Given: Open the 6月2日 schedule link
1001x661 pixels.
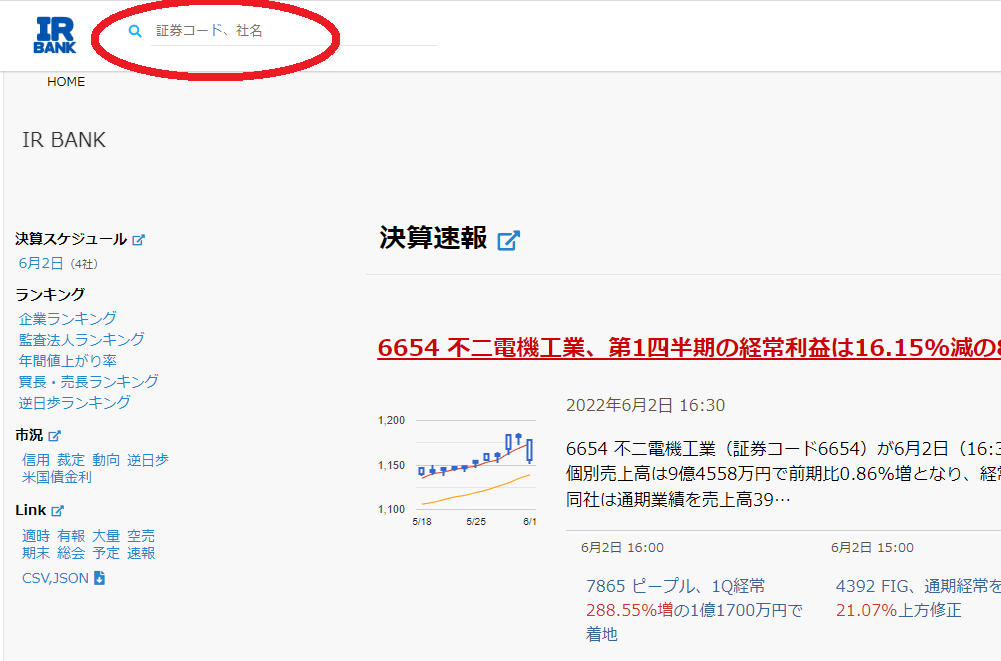Looking at the screenshot, I should click(x=41, y=263).
